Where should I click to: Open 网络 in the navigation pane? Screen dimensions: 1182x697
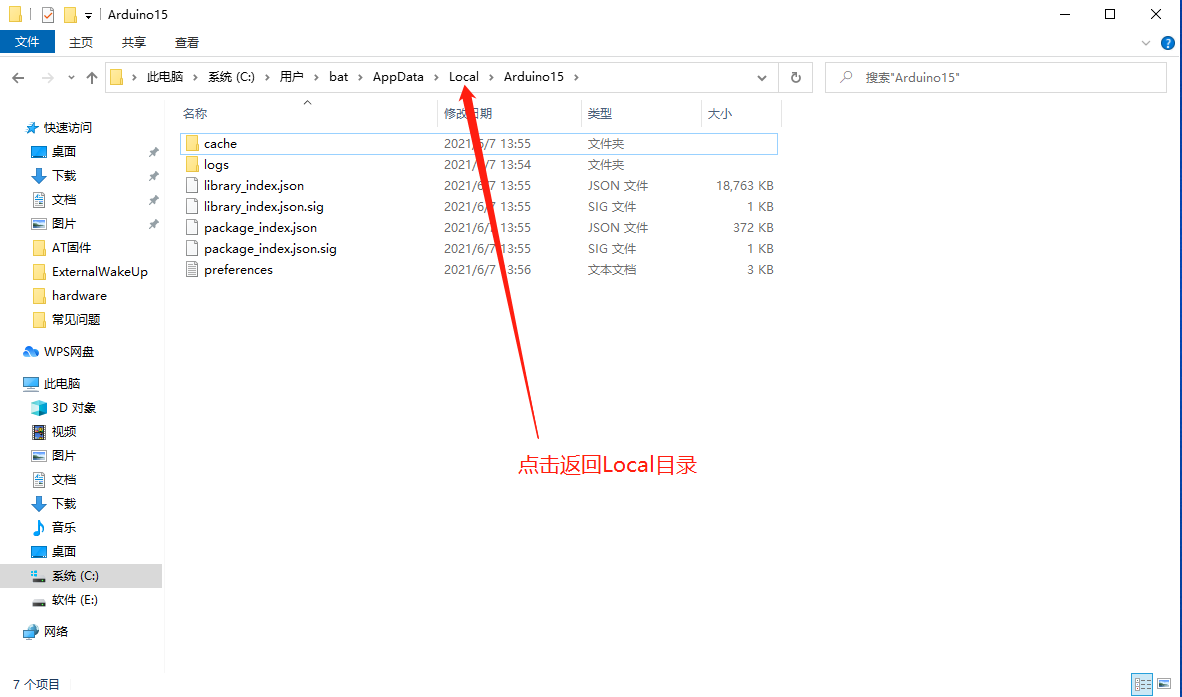pos(46,631)
